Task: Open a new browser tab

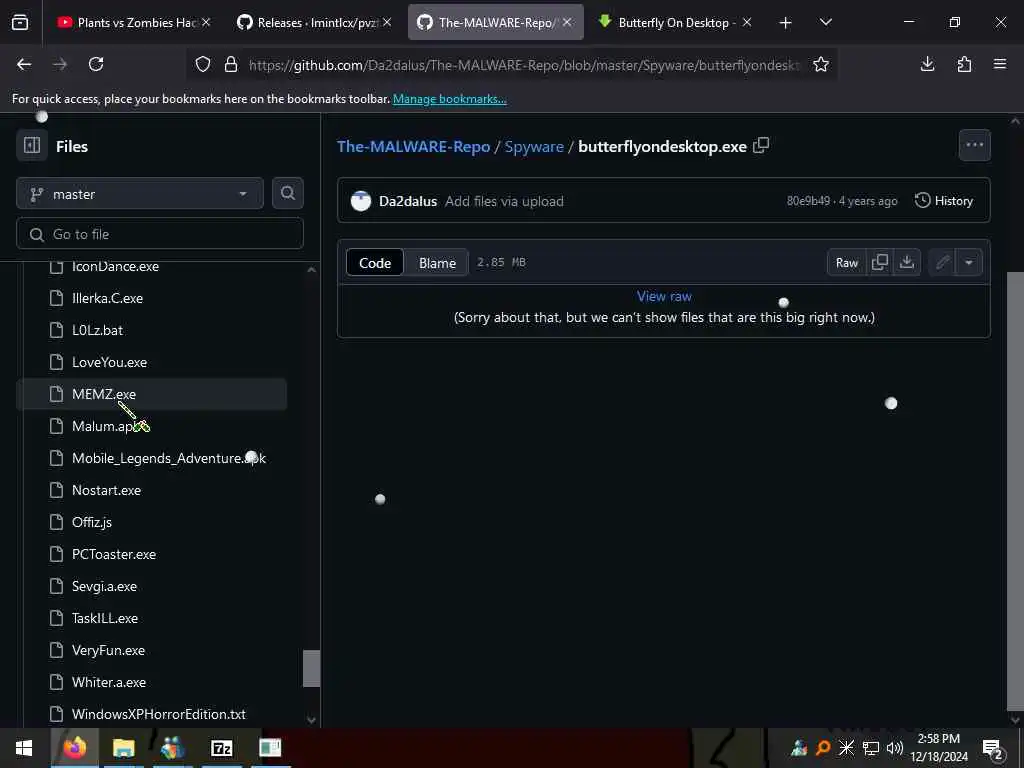Action: (x=786, y=23)
